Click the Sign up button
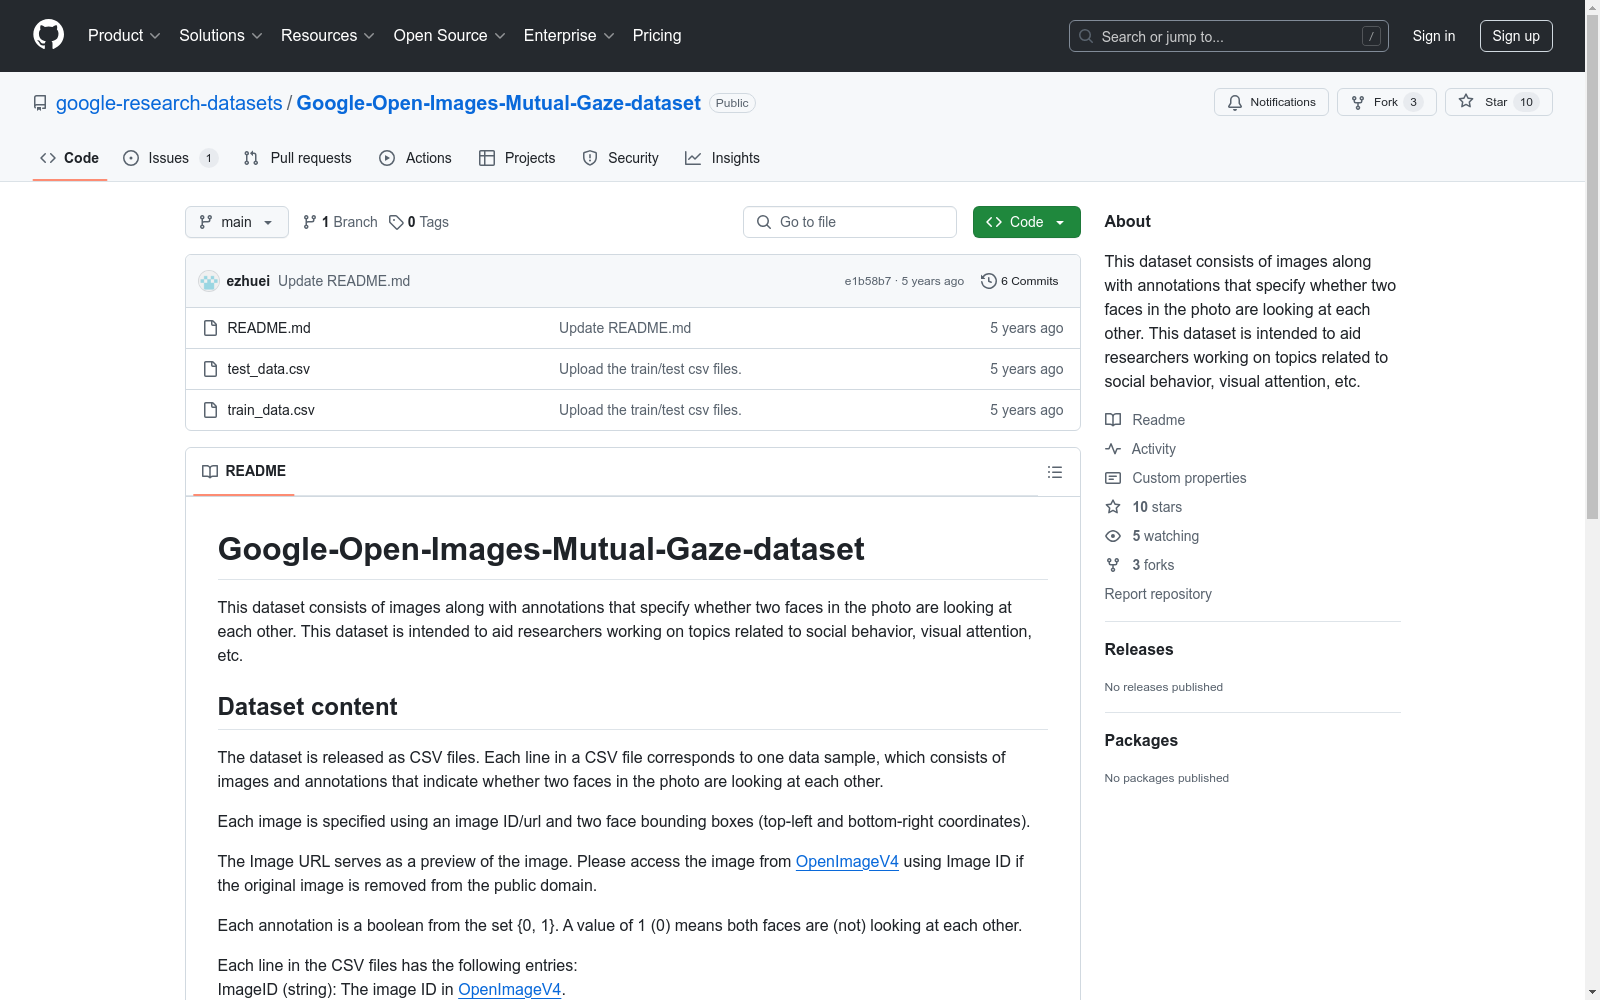The height and width of the screenshot is (1000, 1600). click(1516, 36)
